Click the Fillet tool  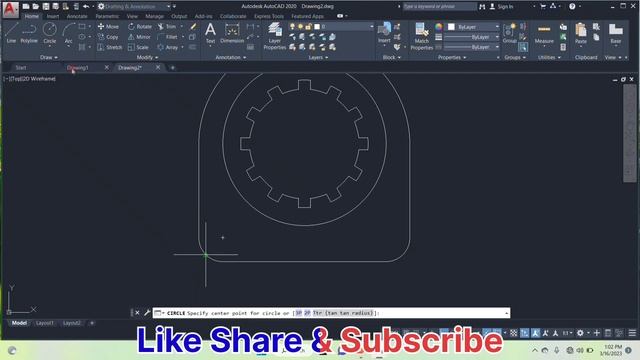168,37
